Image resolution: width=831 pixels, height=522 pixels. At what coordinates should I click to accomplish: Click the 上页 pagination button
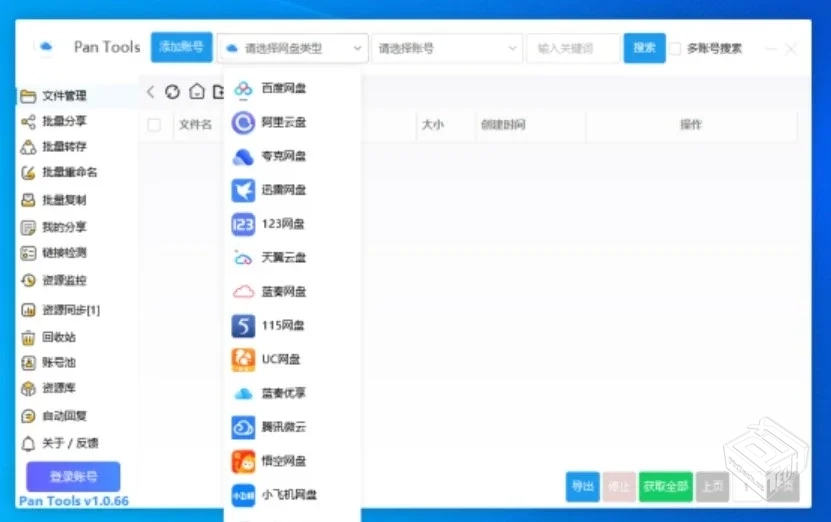[x=712, y=486]
